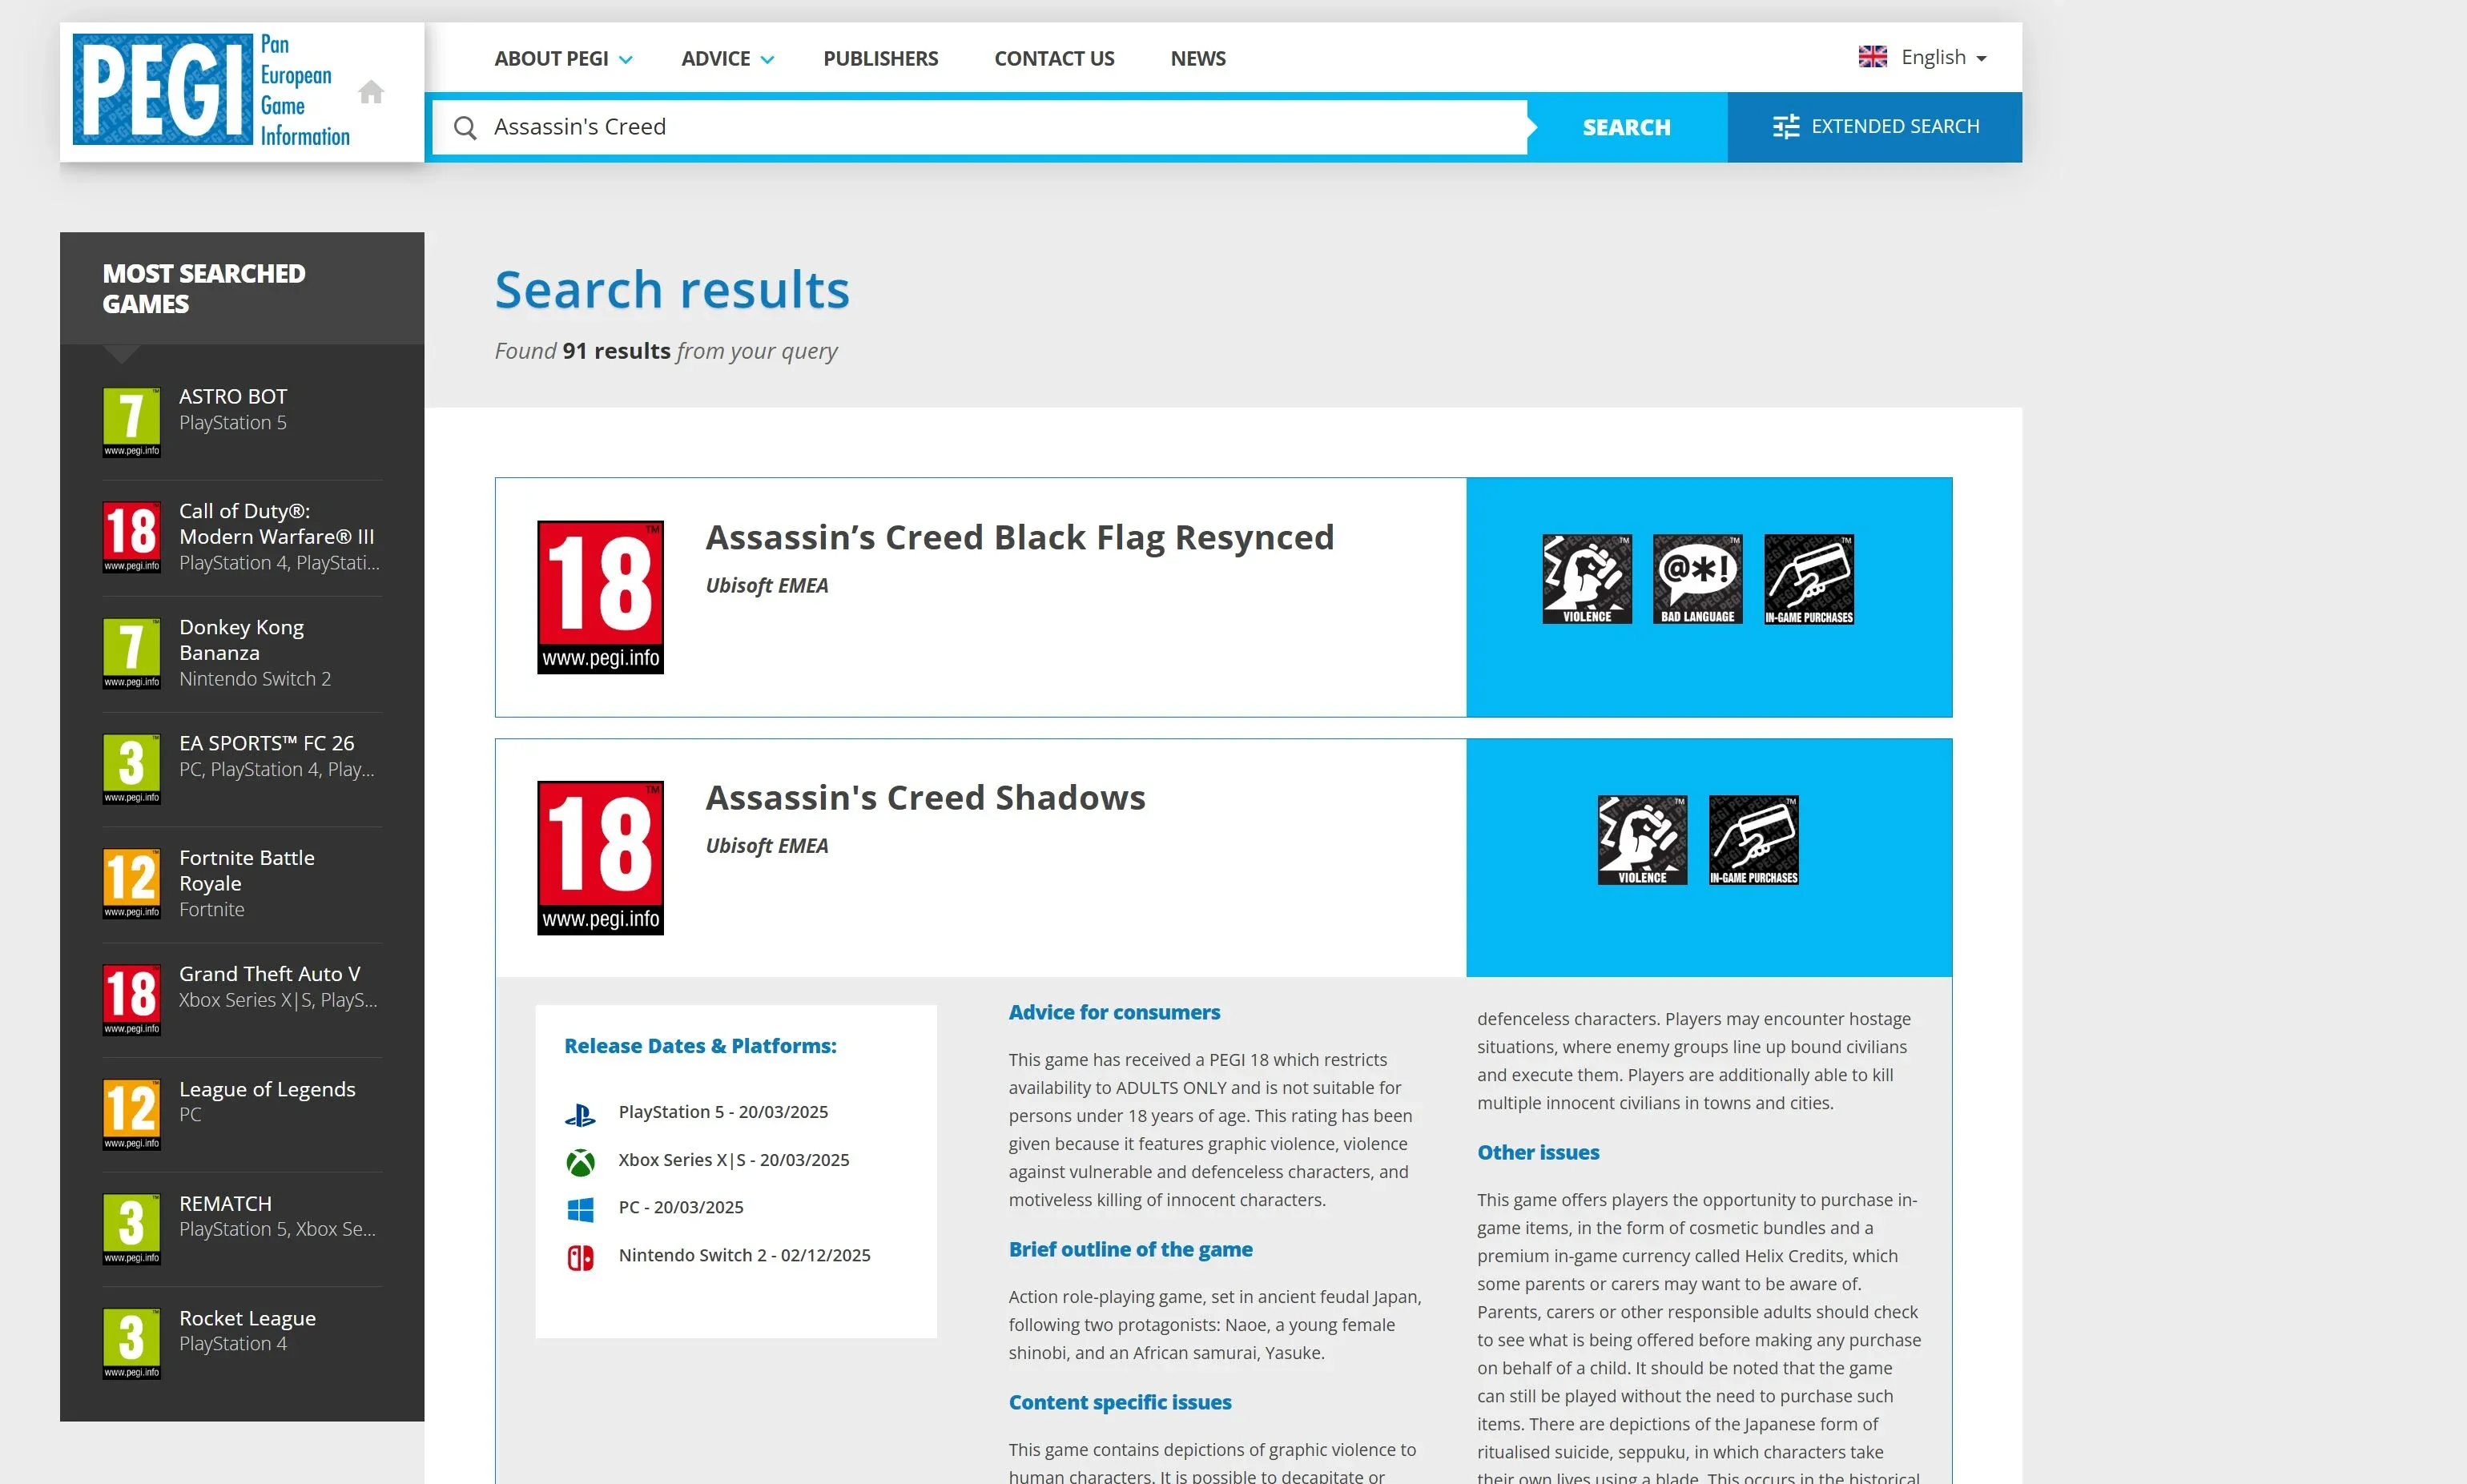
Task: Go to the NEWS section
Action: pos(1197,58)
